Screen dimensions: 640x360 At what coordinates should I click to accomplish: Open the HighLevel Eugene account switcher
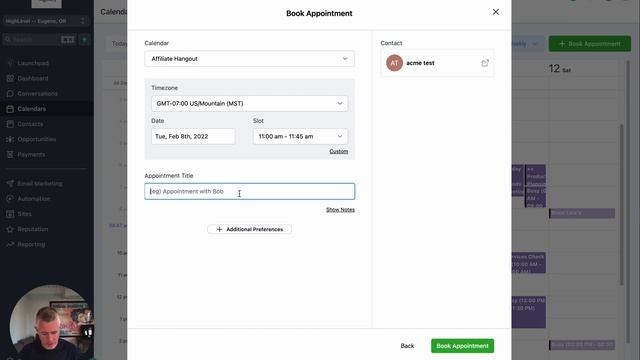(x=46, y=21)
